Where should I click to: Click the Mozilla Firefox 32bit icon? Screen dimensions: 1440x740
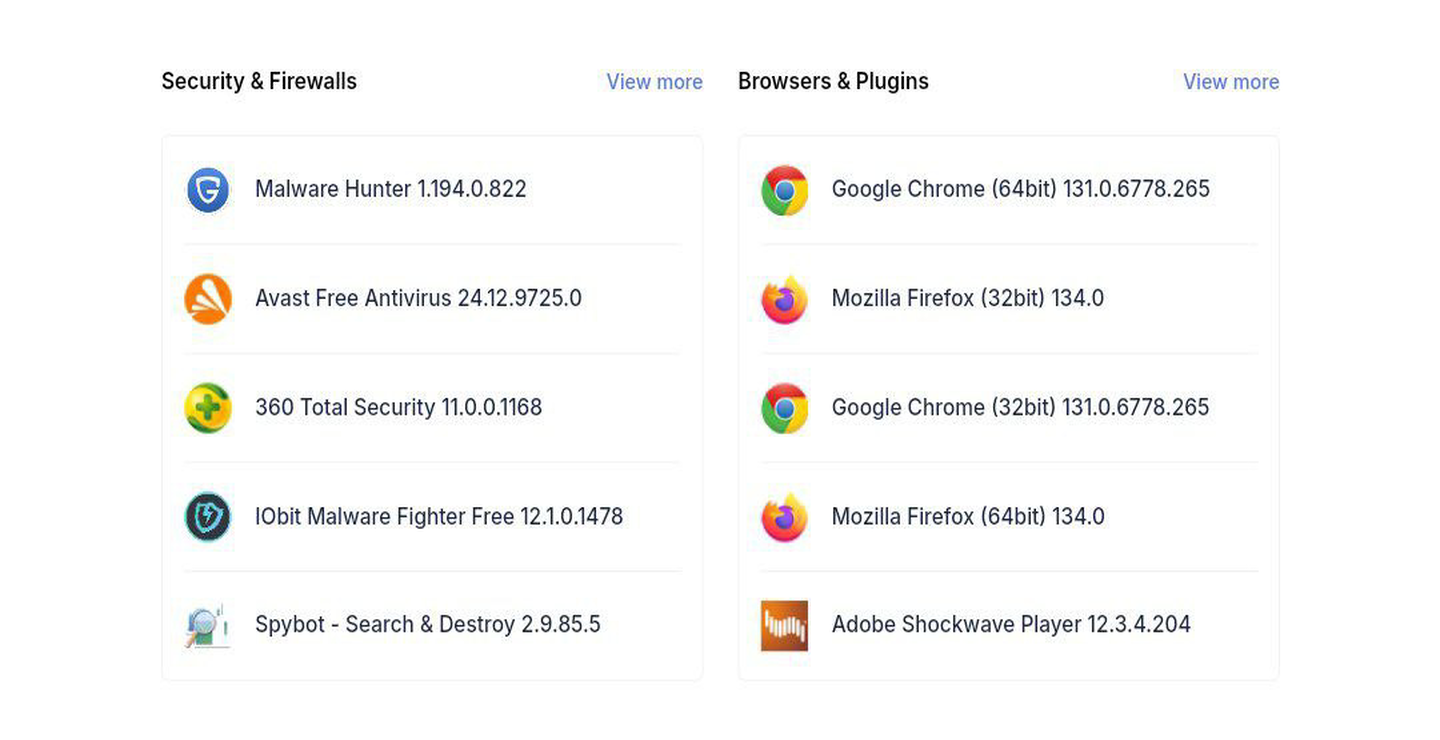coord(784,298)
